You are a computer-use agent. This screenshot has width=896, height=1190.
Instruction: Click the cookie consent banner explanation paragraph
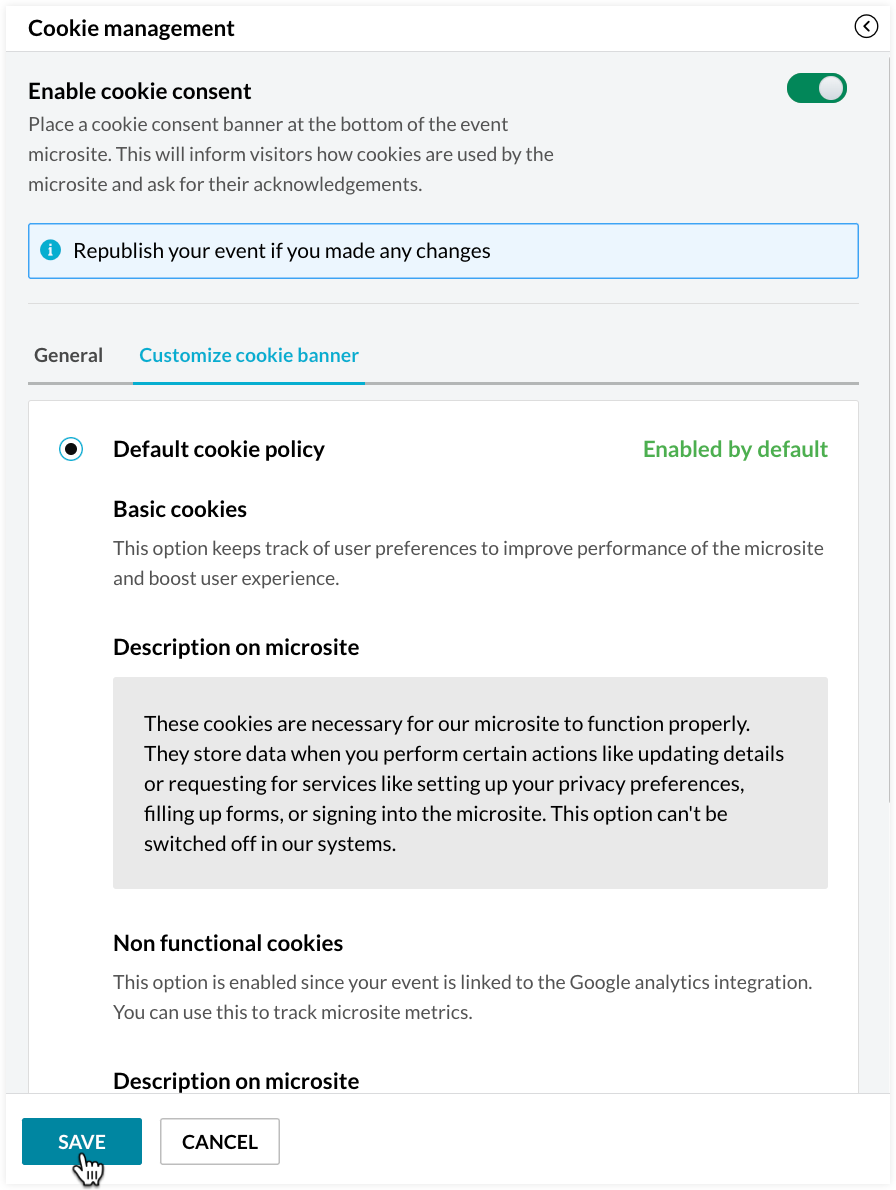[291, 155]
